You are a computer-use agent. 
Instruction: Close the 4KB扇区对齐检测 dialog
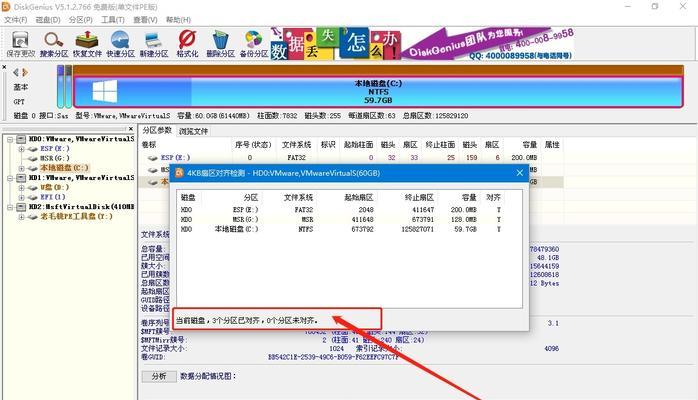518,173
